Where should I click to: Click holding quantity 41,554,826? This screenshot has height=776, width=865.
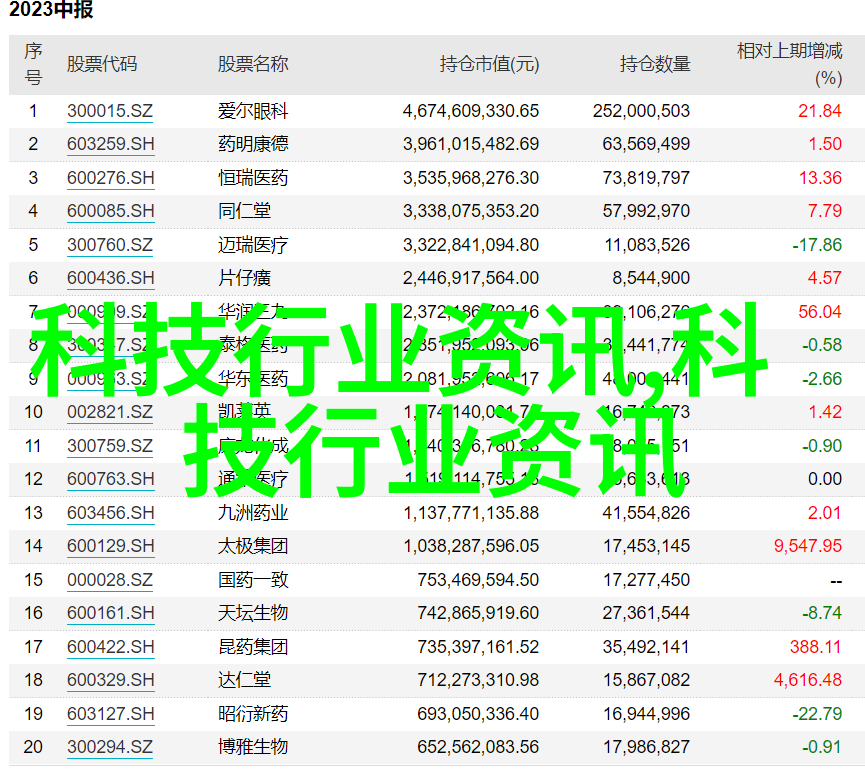click(646, 513)
